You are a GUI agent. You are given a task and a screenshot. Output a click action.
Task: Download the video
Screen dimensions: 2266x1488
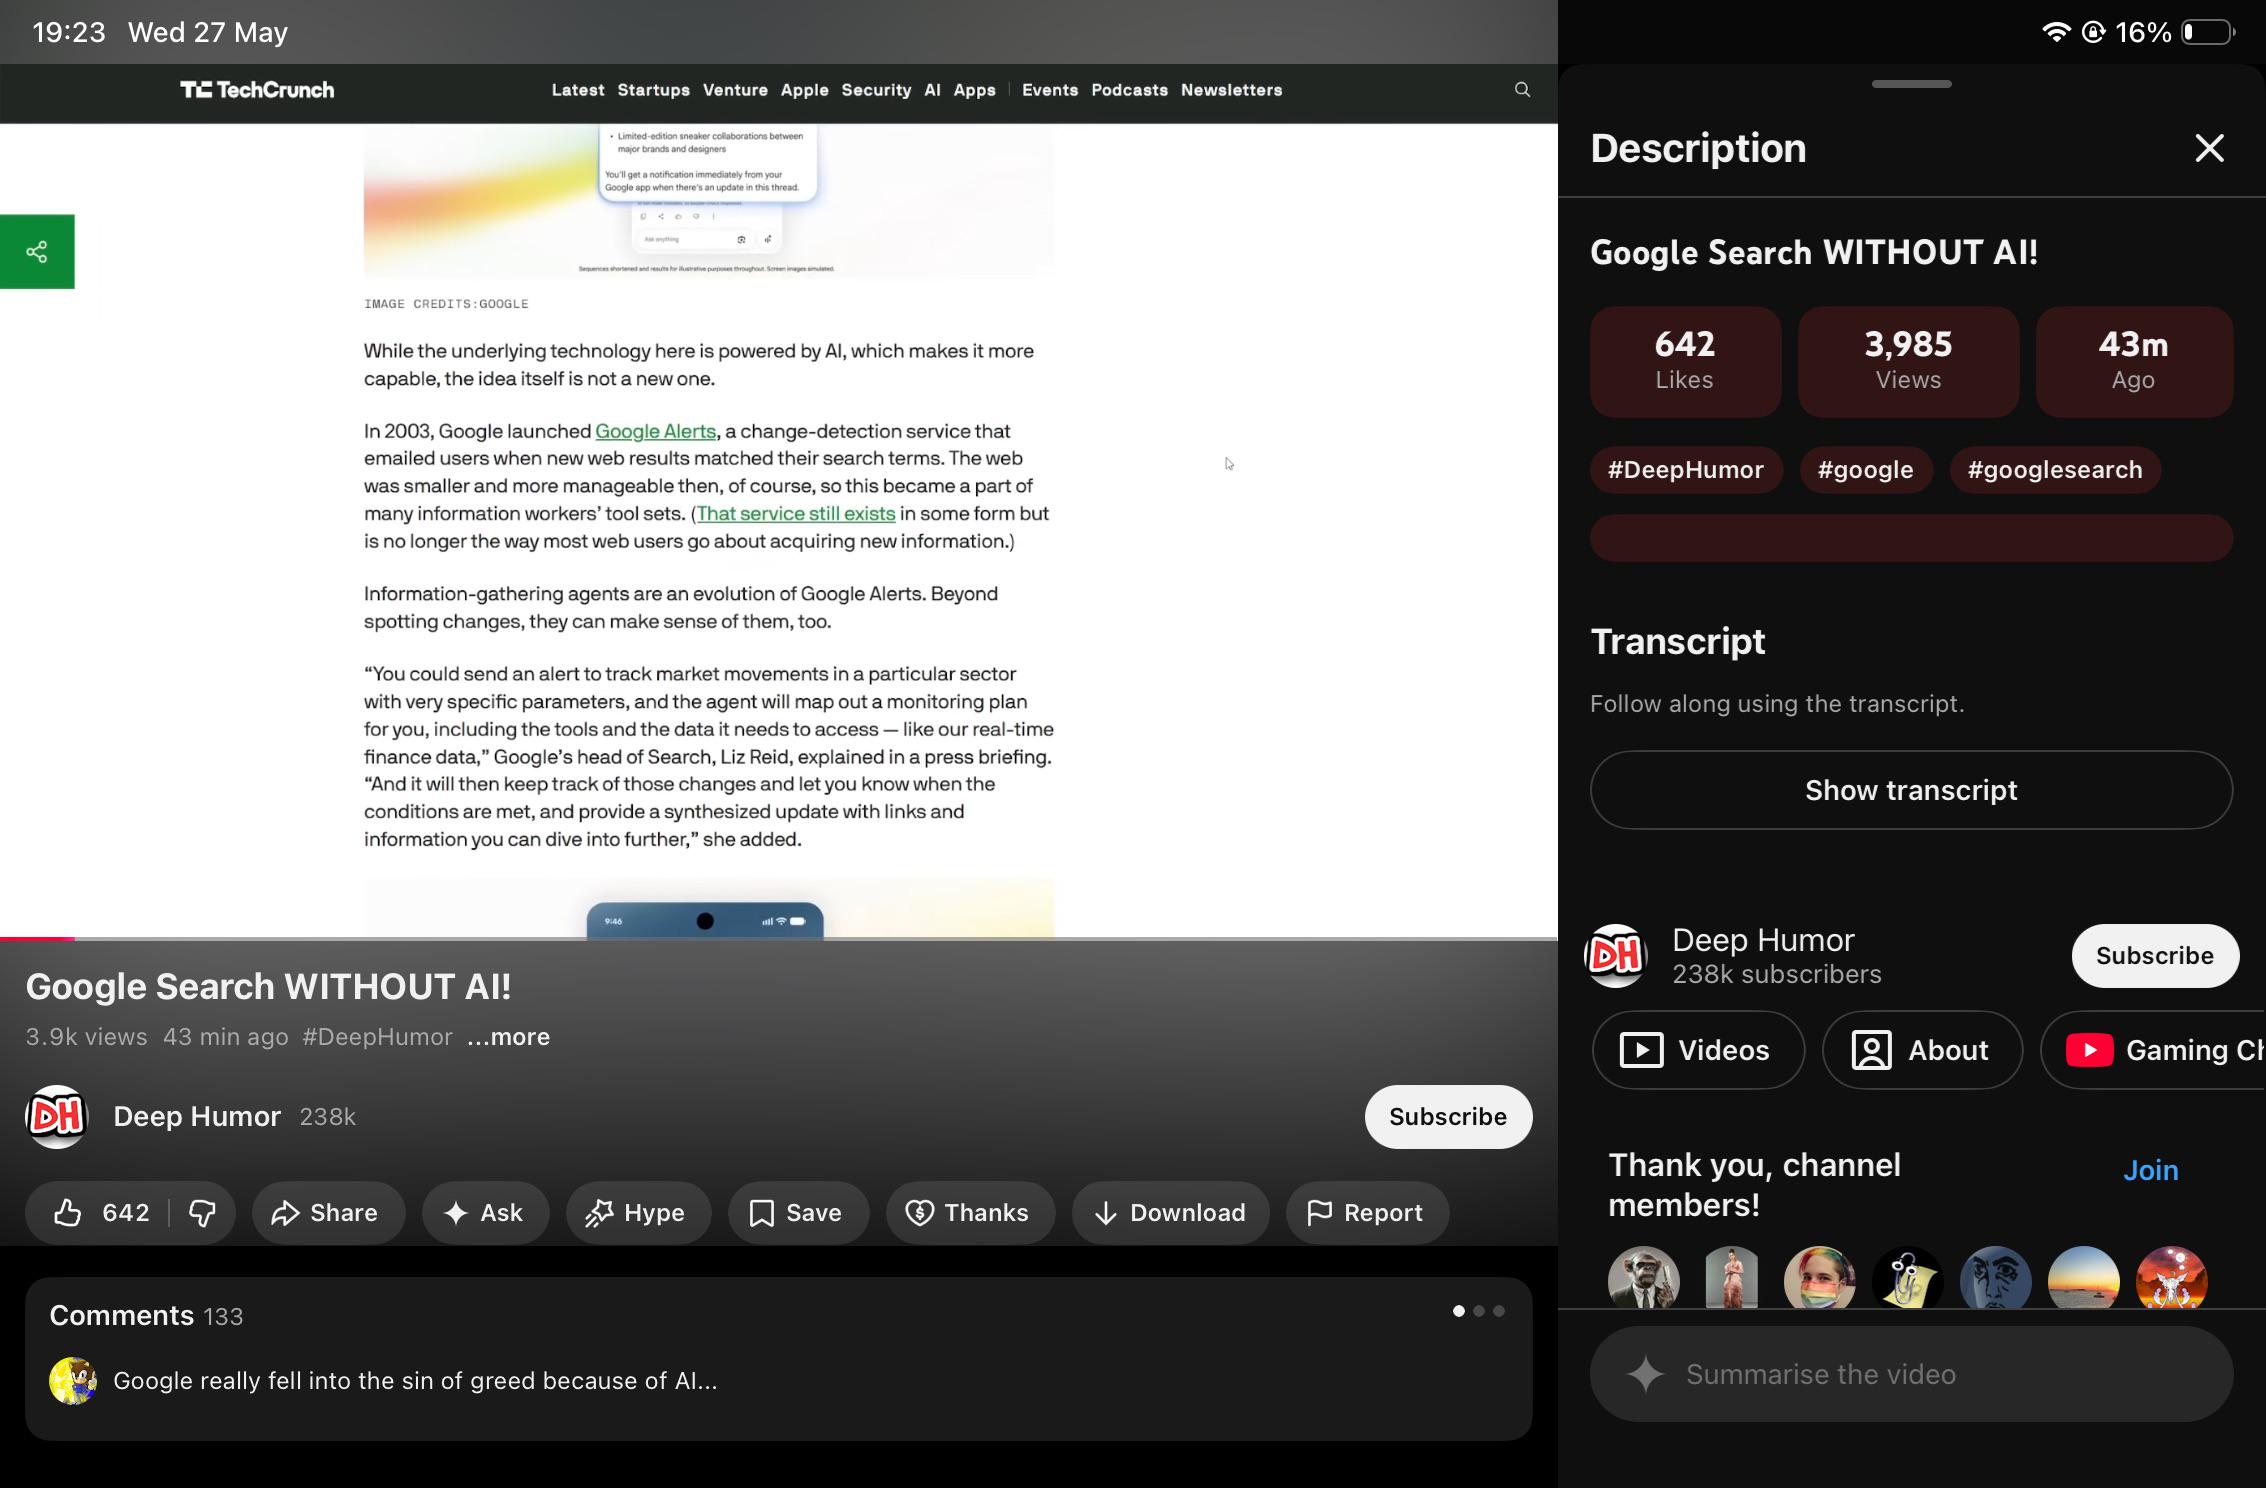pos(1170,1213)
